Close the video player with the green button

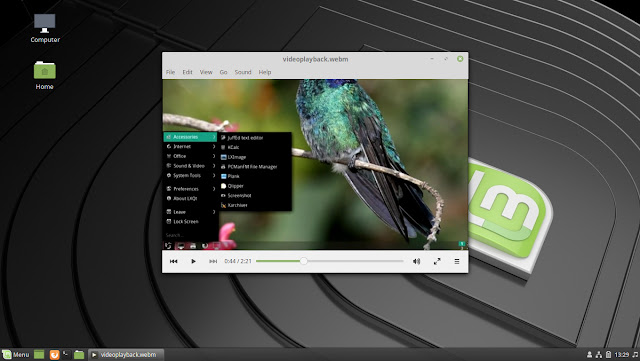(460, 59)
